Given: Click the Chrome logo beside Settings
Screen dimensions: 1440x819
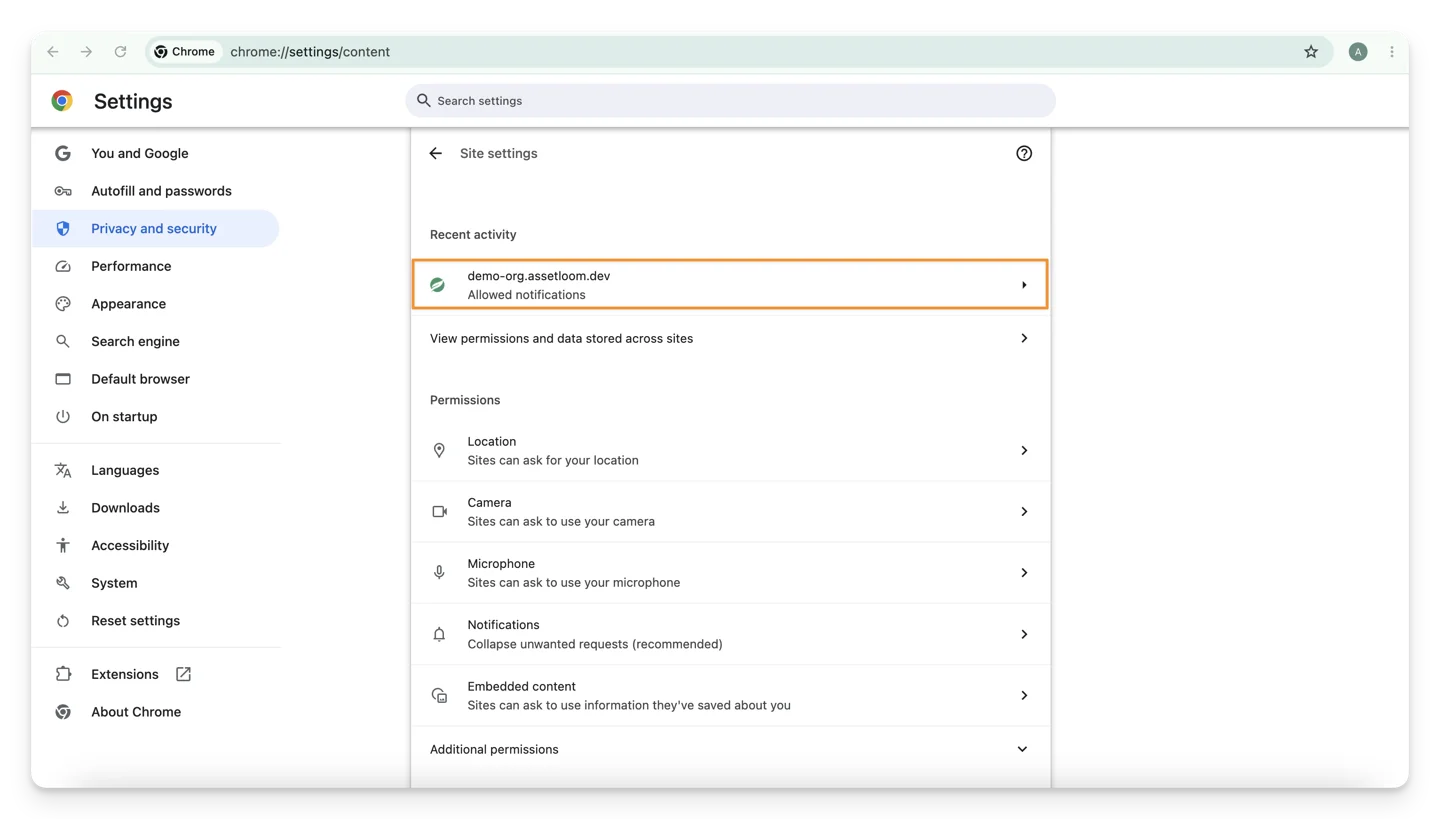Looking at the screenshot, I should tap(62, 101).
